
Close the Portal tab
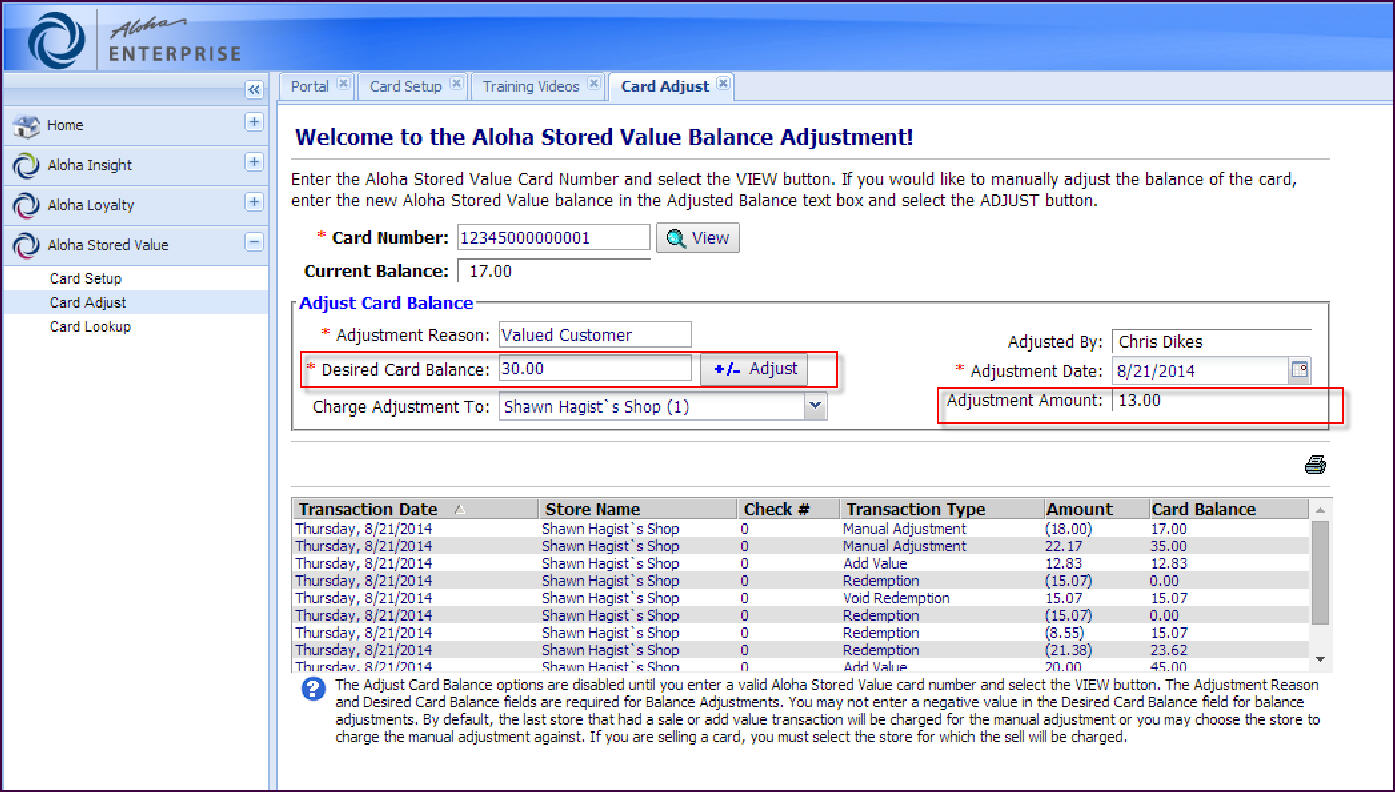(x=343, y=84)
